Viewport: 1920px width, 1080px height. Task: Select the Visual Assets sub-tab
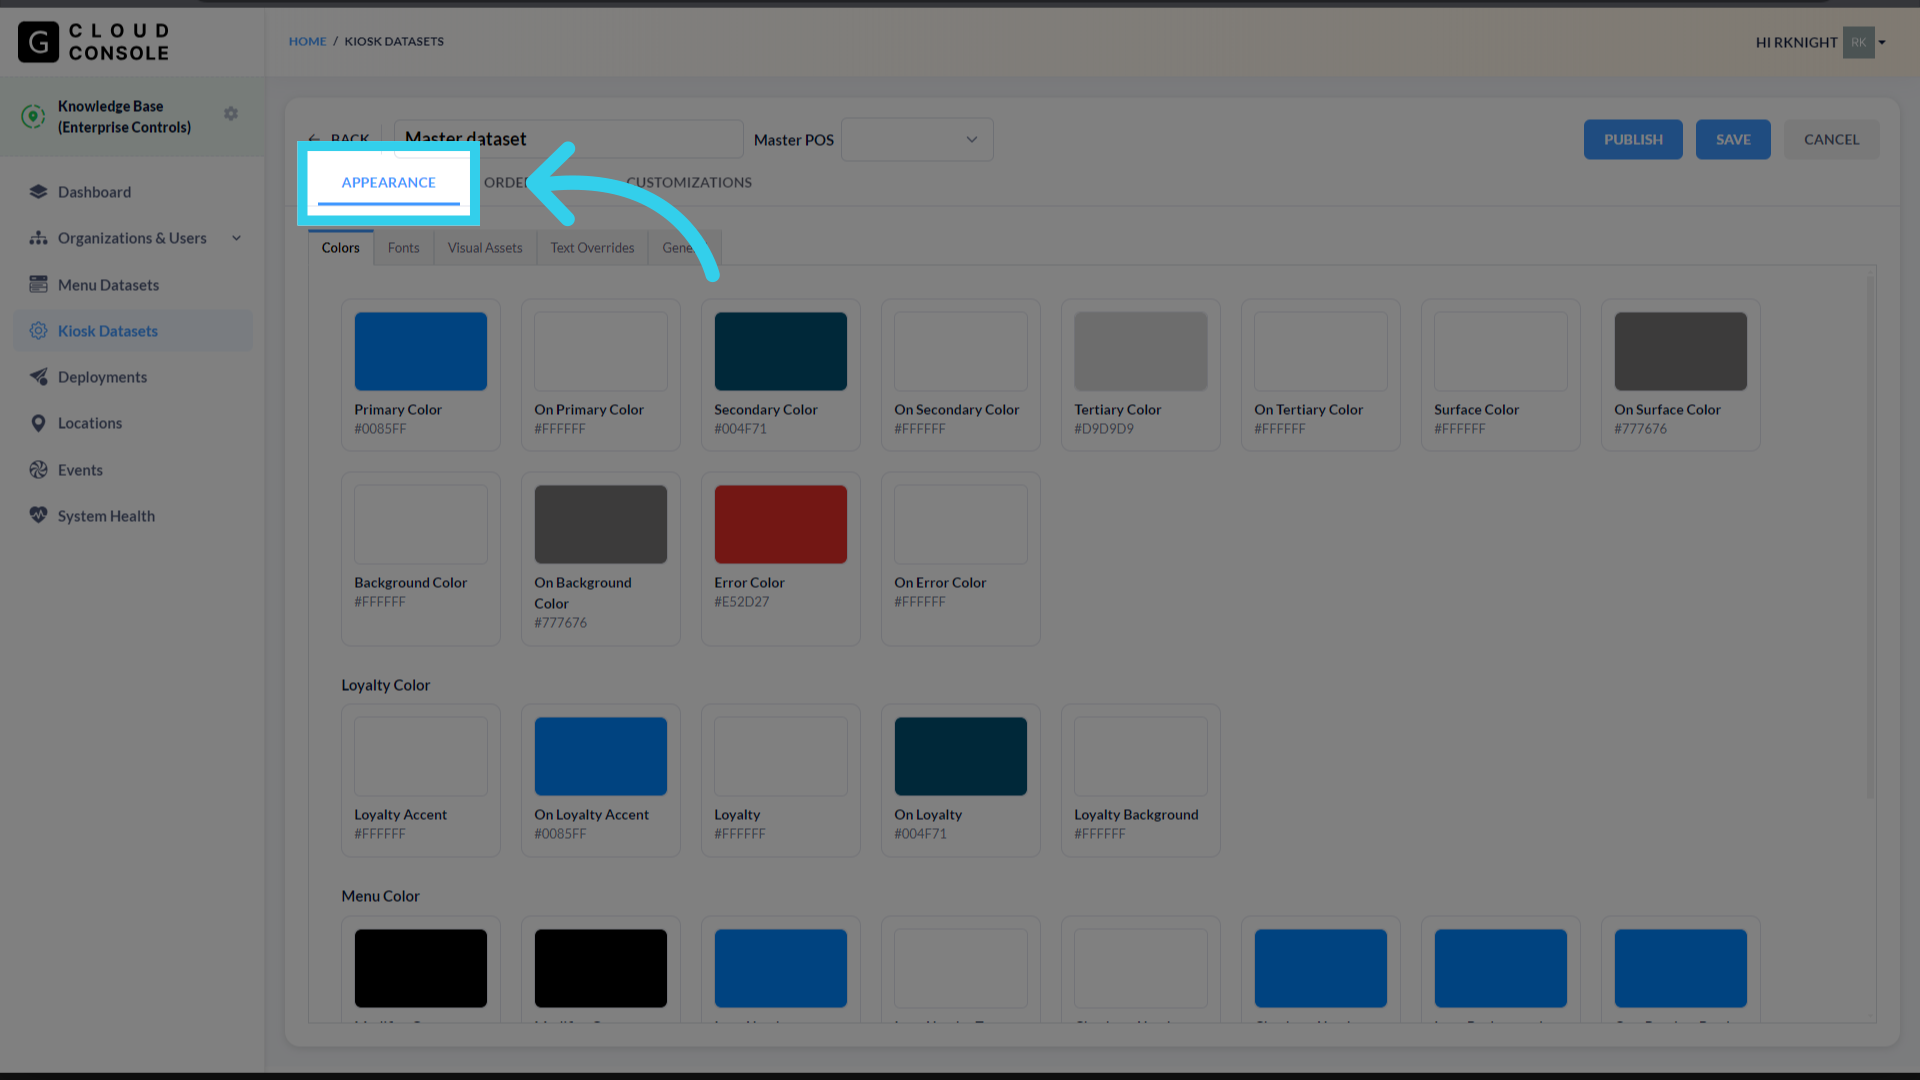click(x=485, y=248)
